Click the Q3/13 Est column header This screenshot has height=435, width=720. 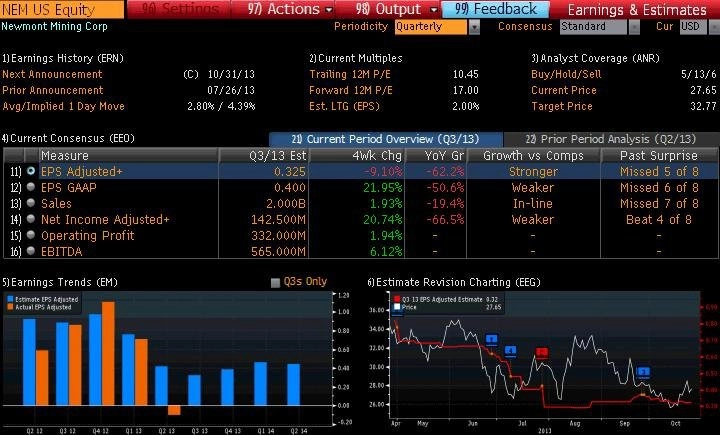pyautogui.click(x=264, y=155)
